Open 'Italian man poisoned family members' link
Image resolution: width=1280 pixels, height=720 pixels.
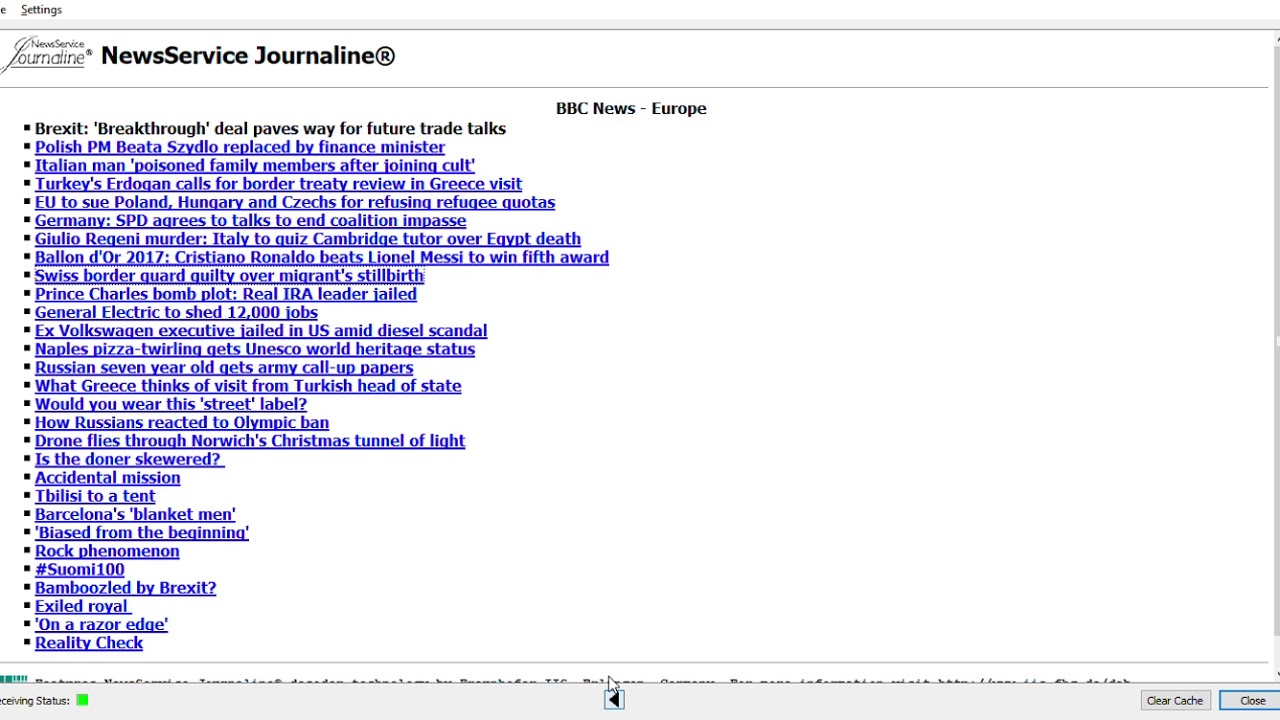pos(255,165)
